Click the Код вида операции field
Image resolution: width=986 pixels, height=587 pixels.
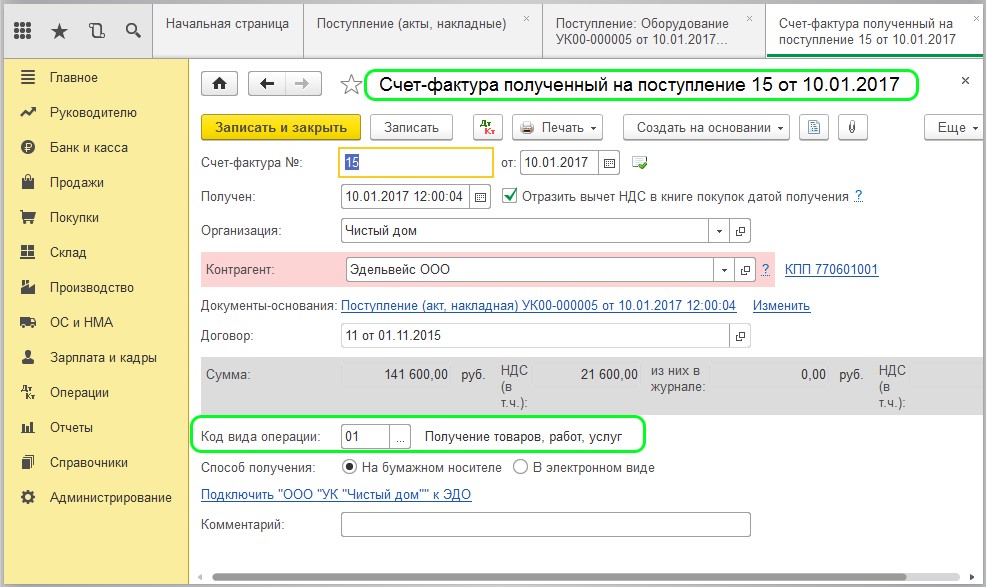click(x=365, y=437)
